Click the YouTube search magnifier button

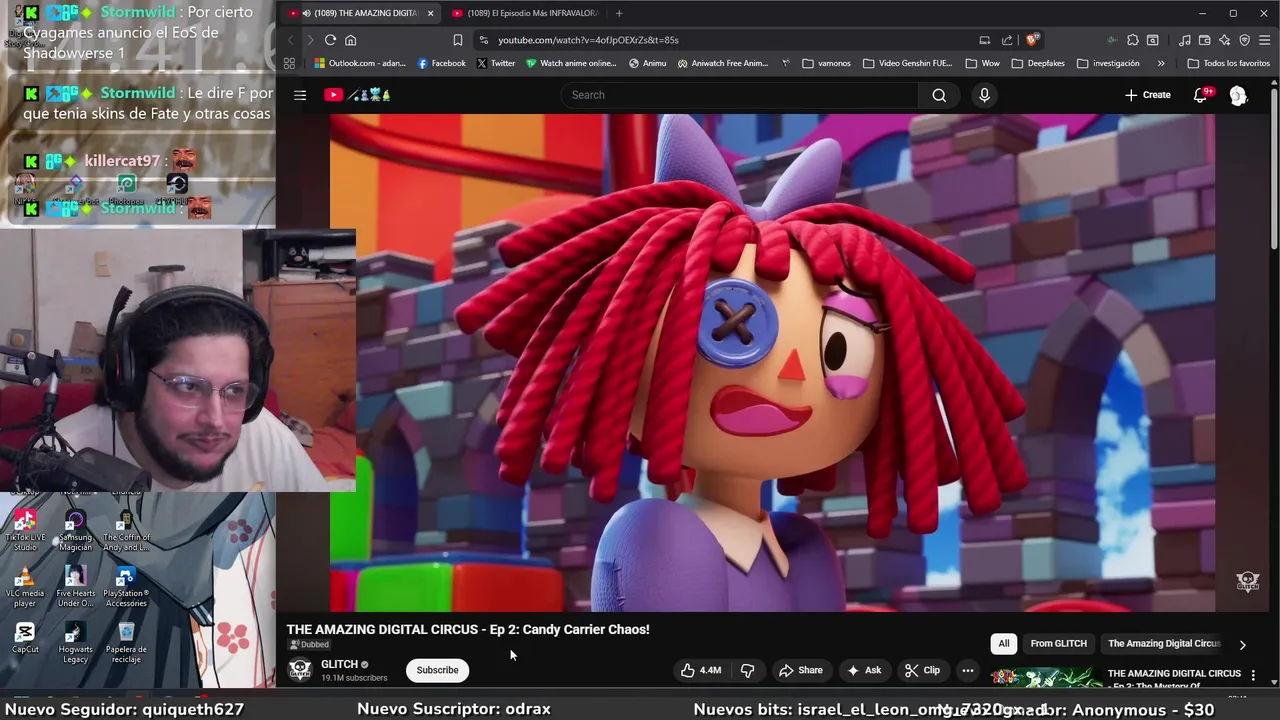pos(939,95)
